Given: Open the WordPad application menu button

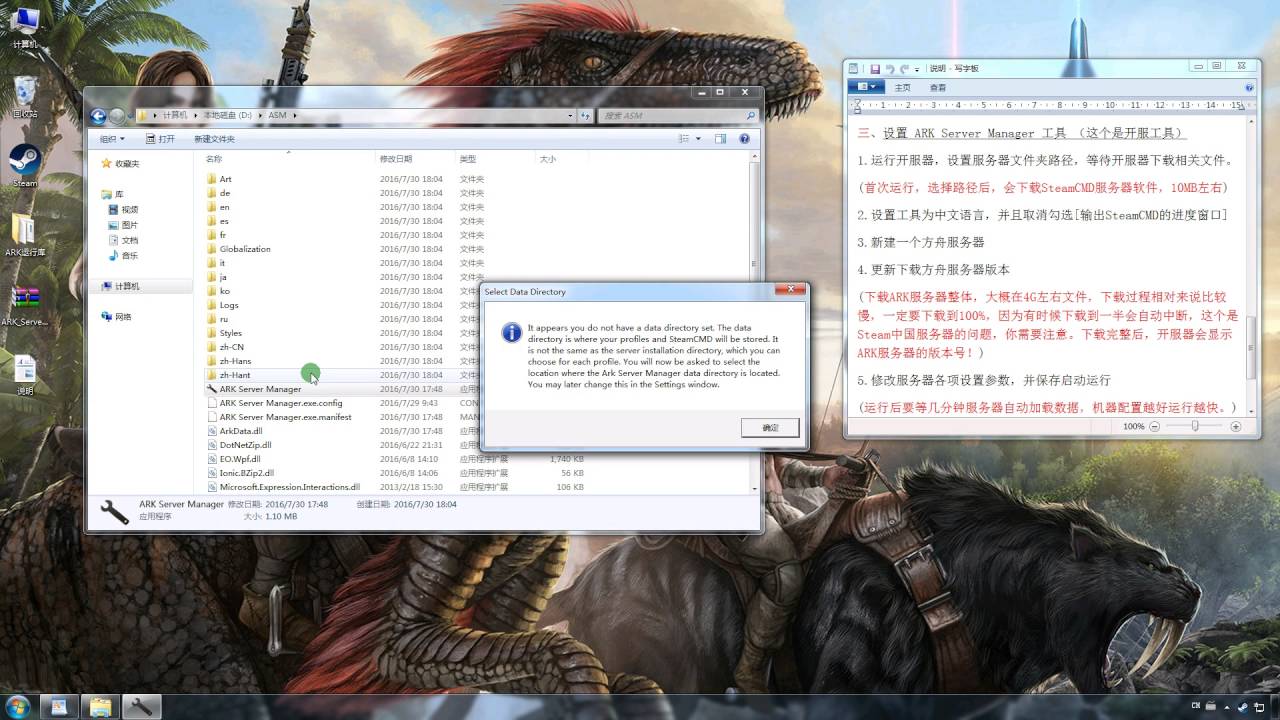Looking at the screenshot, I should (x=866, y=87).
